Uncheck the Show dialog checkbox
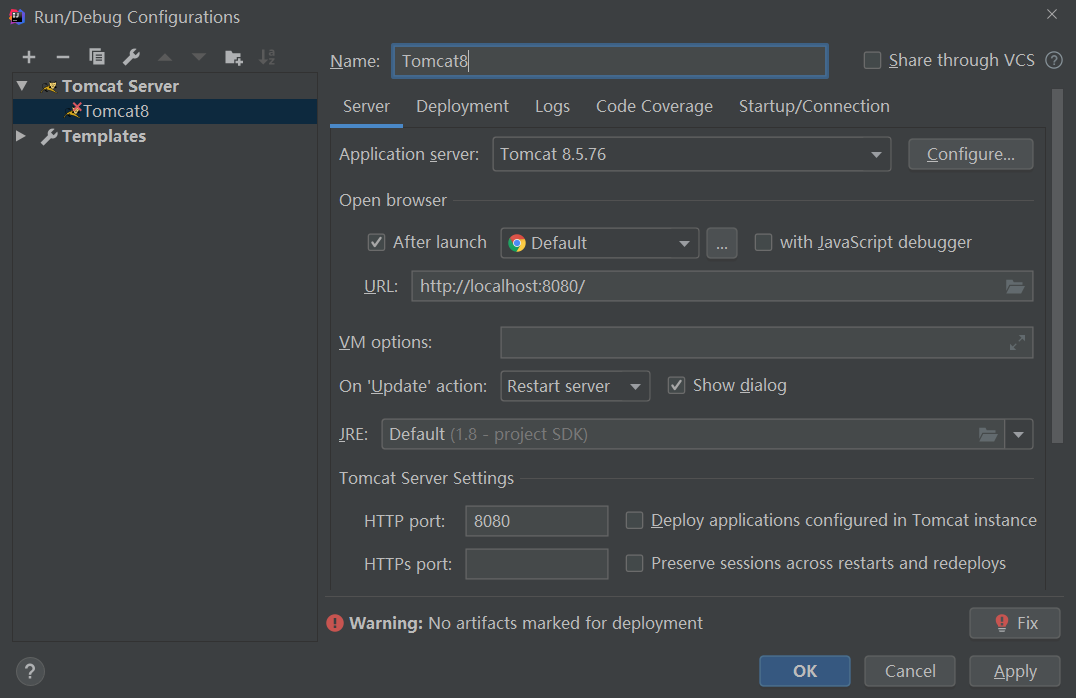The width and height of the screenshot is (1076, 698). tap(677, 385)
